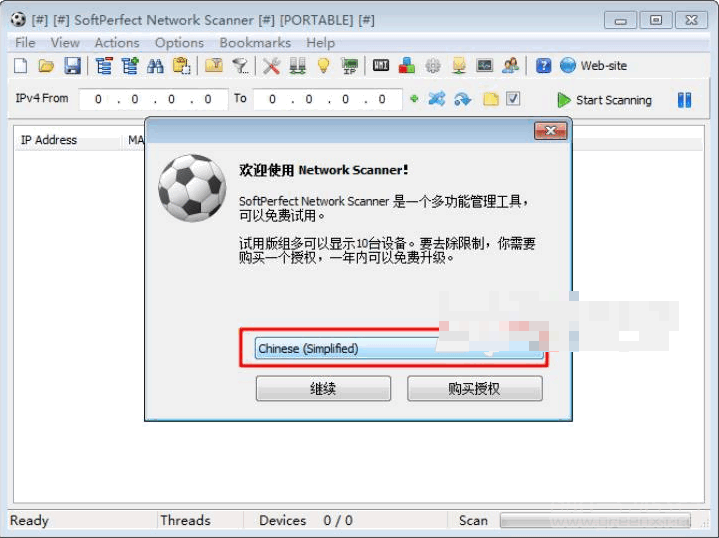The height and width of the screenshot is (538, 719).
Task: Click the IP address card icon
Action: 350,66
